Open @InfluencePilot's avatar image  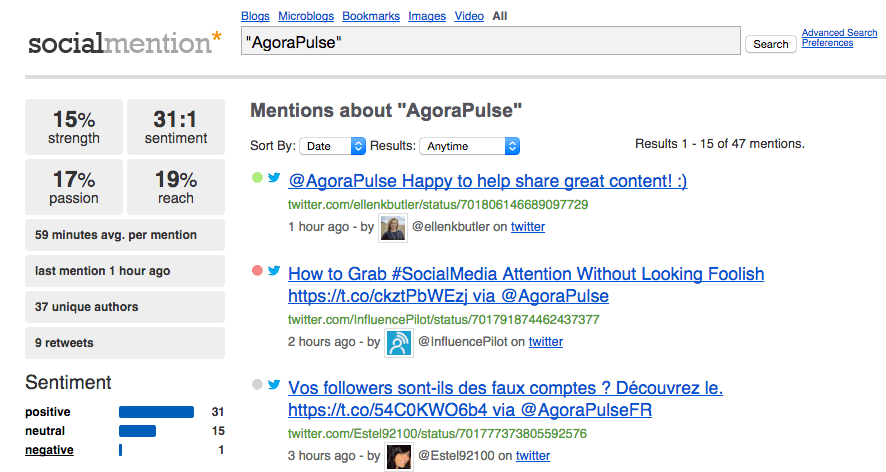coord(399,343)
